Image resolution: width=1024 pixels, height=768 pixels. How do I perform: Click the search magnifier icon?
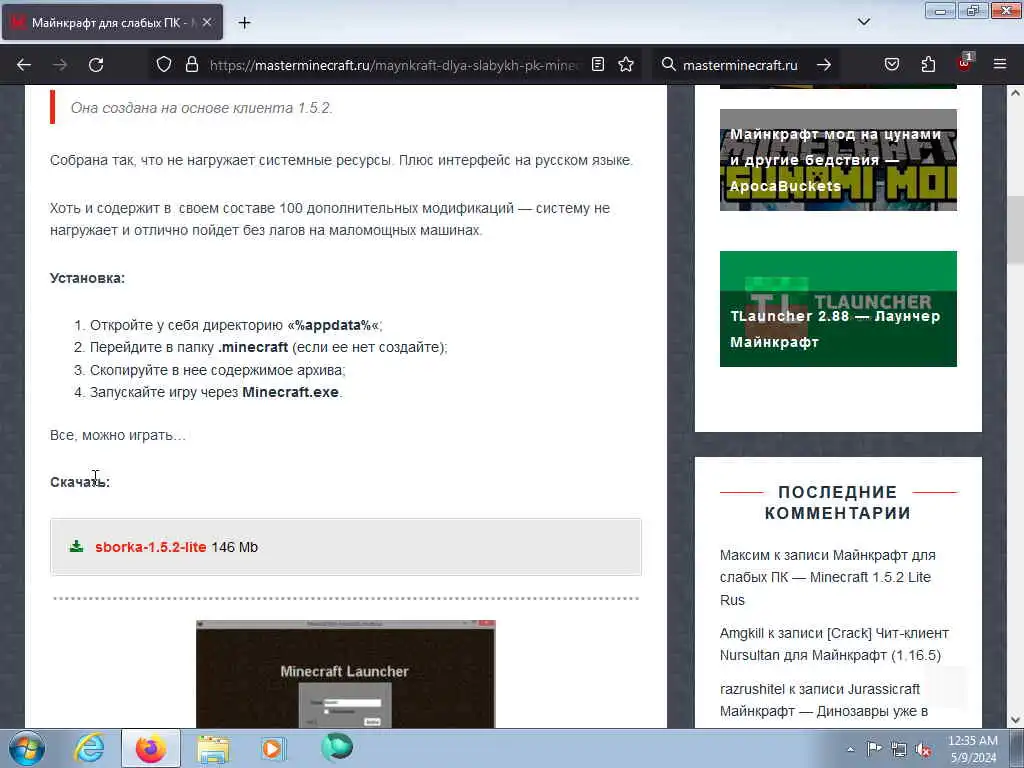click(x=668, y=65)
